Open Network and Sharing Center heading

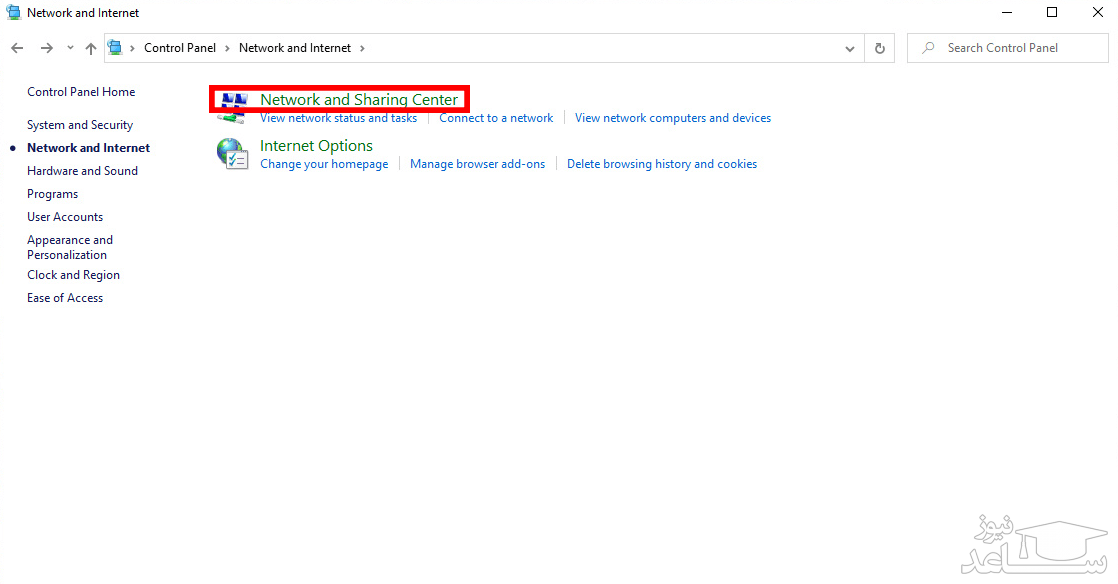[358, 99]
